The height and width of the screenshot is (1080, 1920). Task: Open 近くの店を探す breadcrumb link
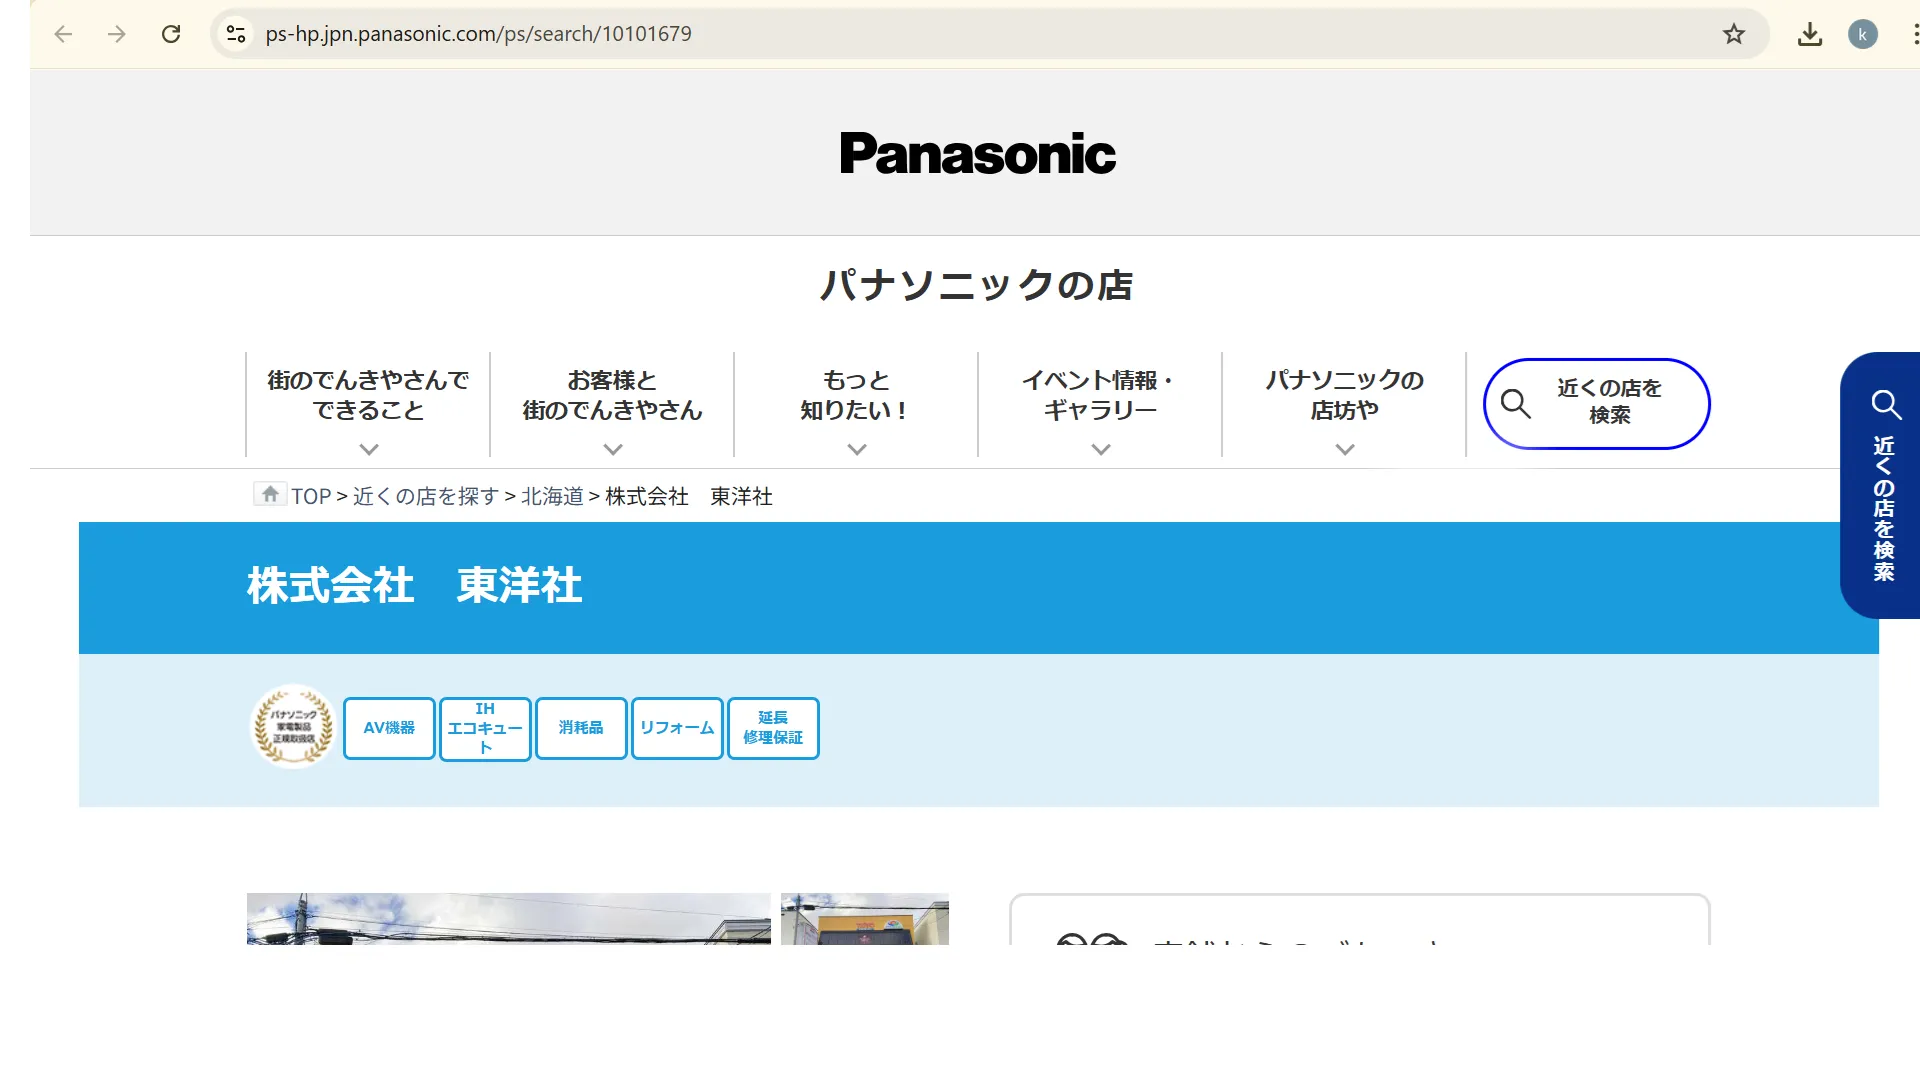click(x=425, y=496)
